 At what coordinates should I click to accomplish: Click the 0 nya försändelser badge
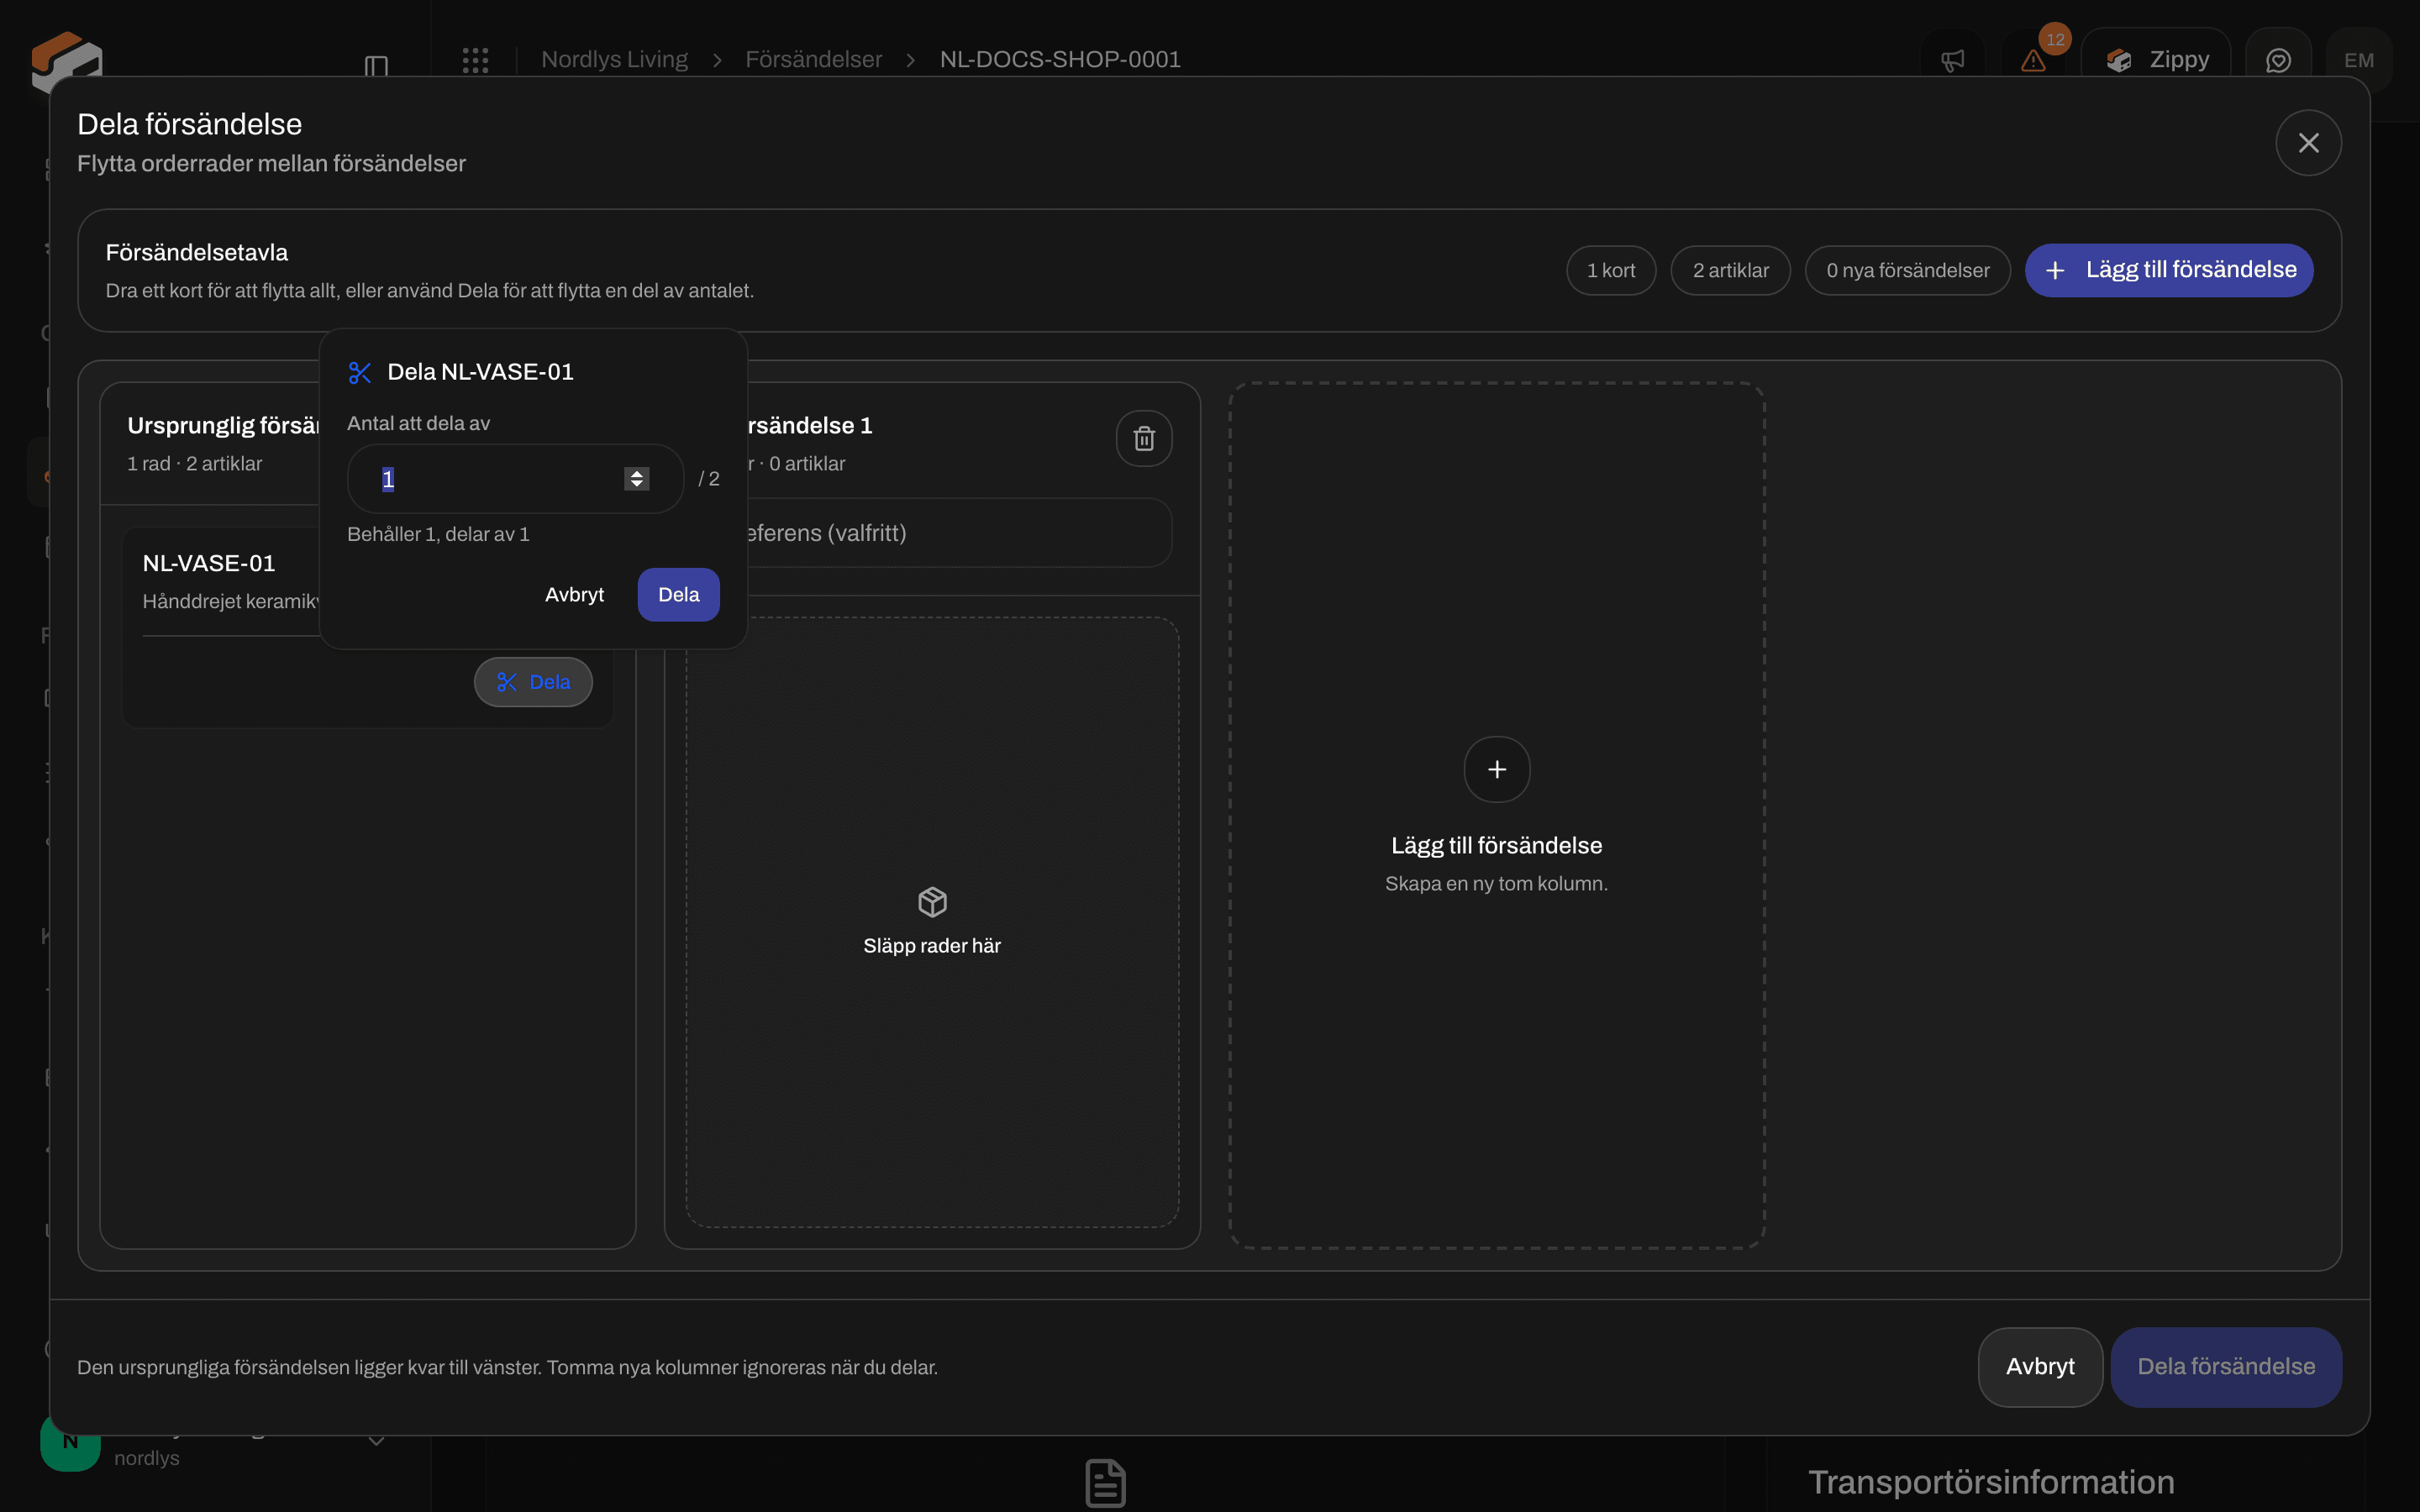(1907, 270)
